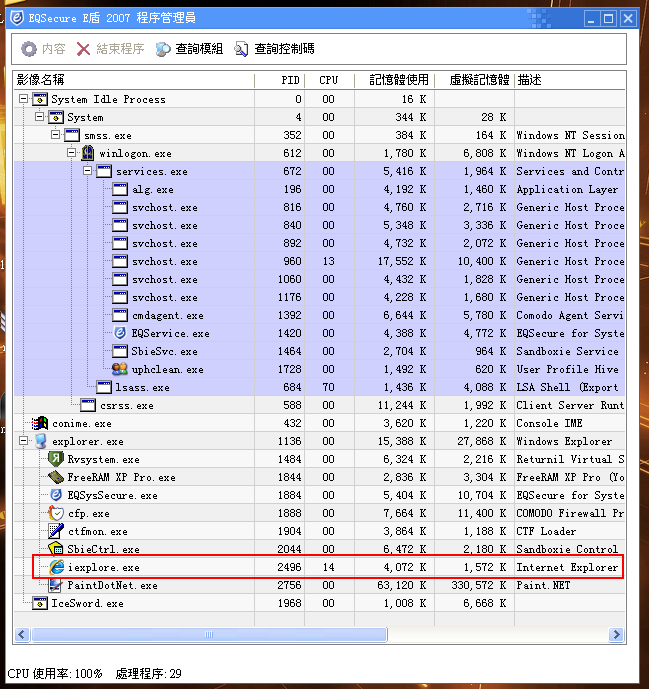Click the EQSecure shield icon in title bar
This screenshot has width=649, height=689.
(17, 18)
